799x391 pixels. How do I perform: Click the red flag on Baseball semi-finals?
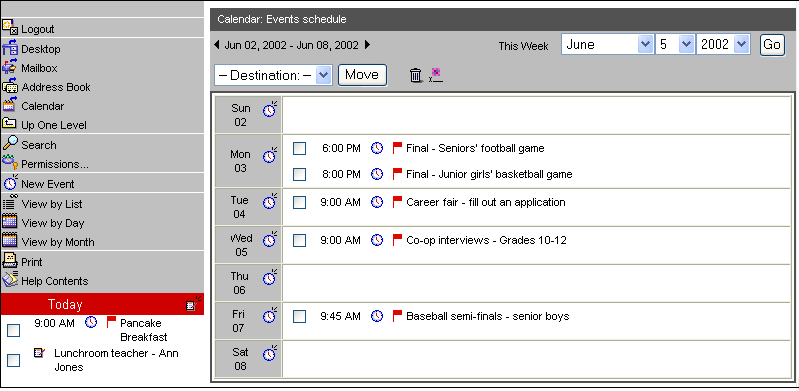click(x=397, y=316)
